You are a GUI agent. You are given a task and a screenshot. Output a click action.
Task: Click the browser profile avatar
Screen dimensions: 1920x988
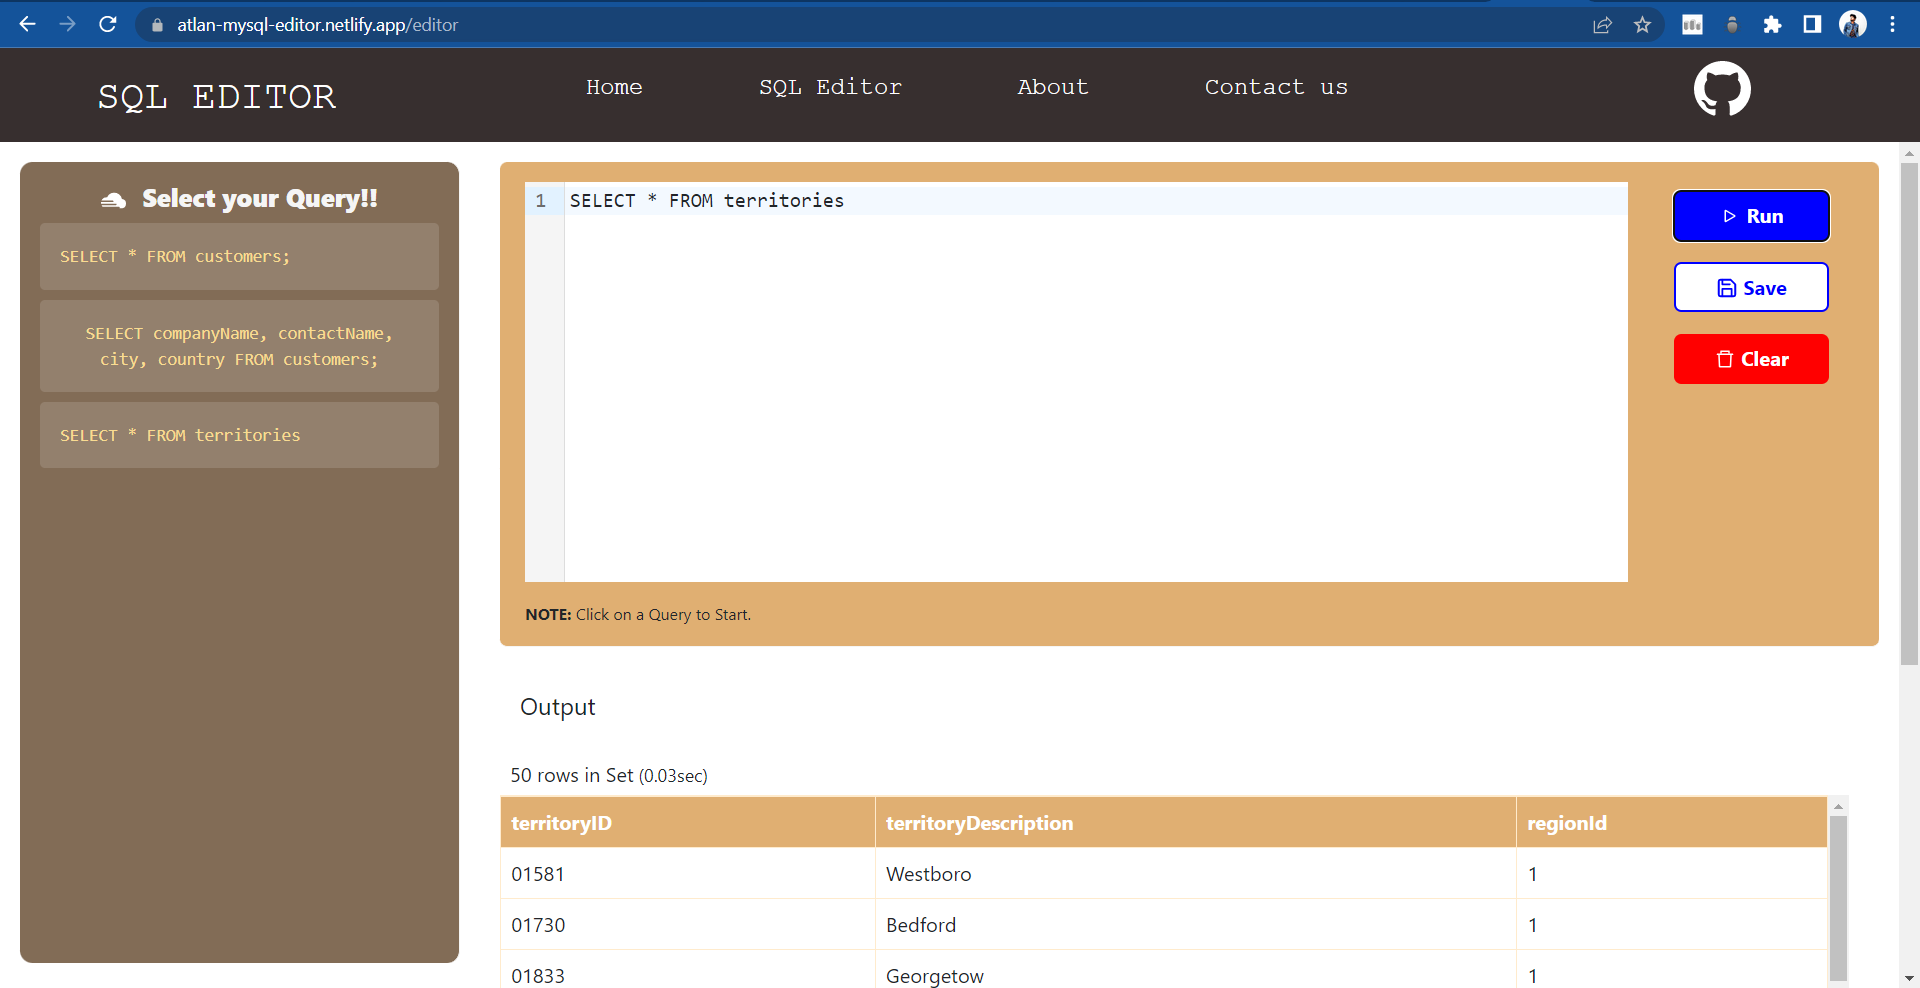point(1853,24)
